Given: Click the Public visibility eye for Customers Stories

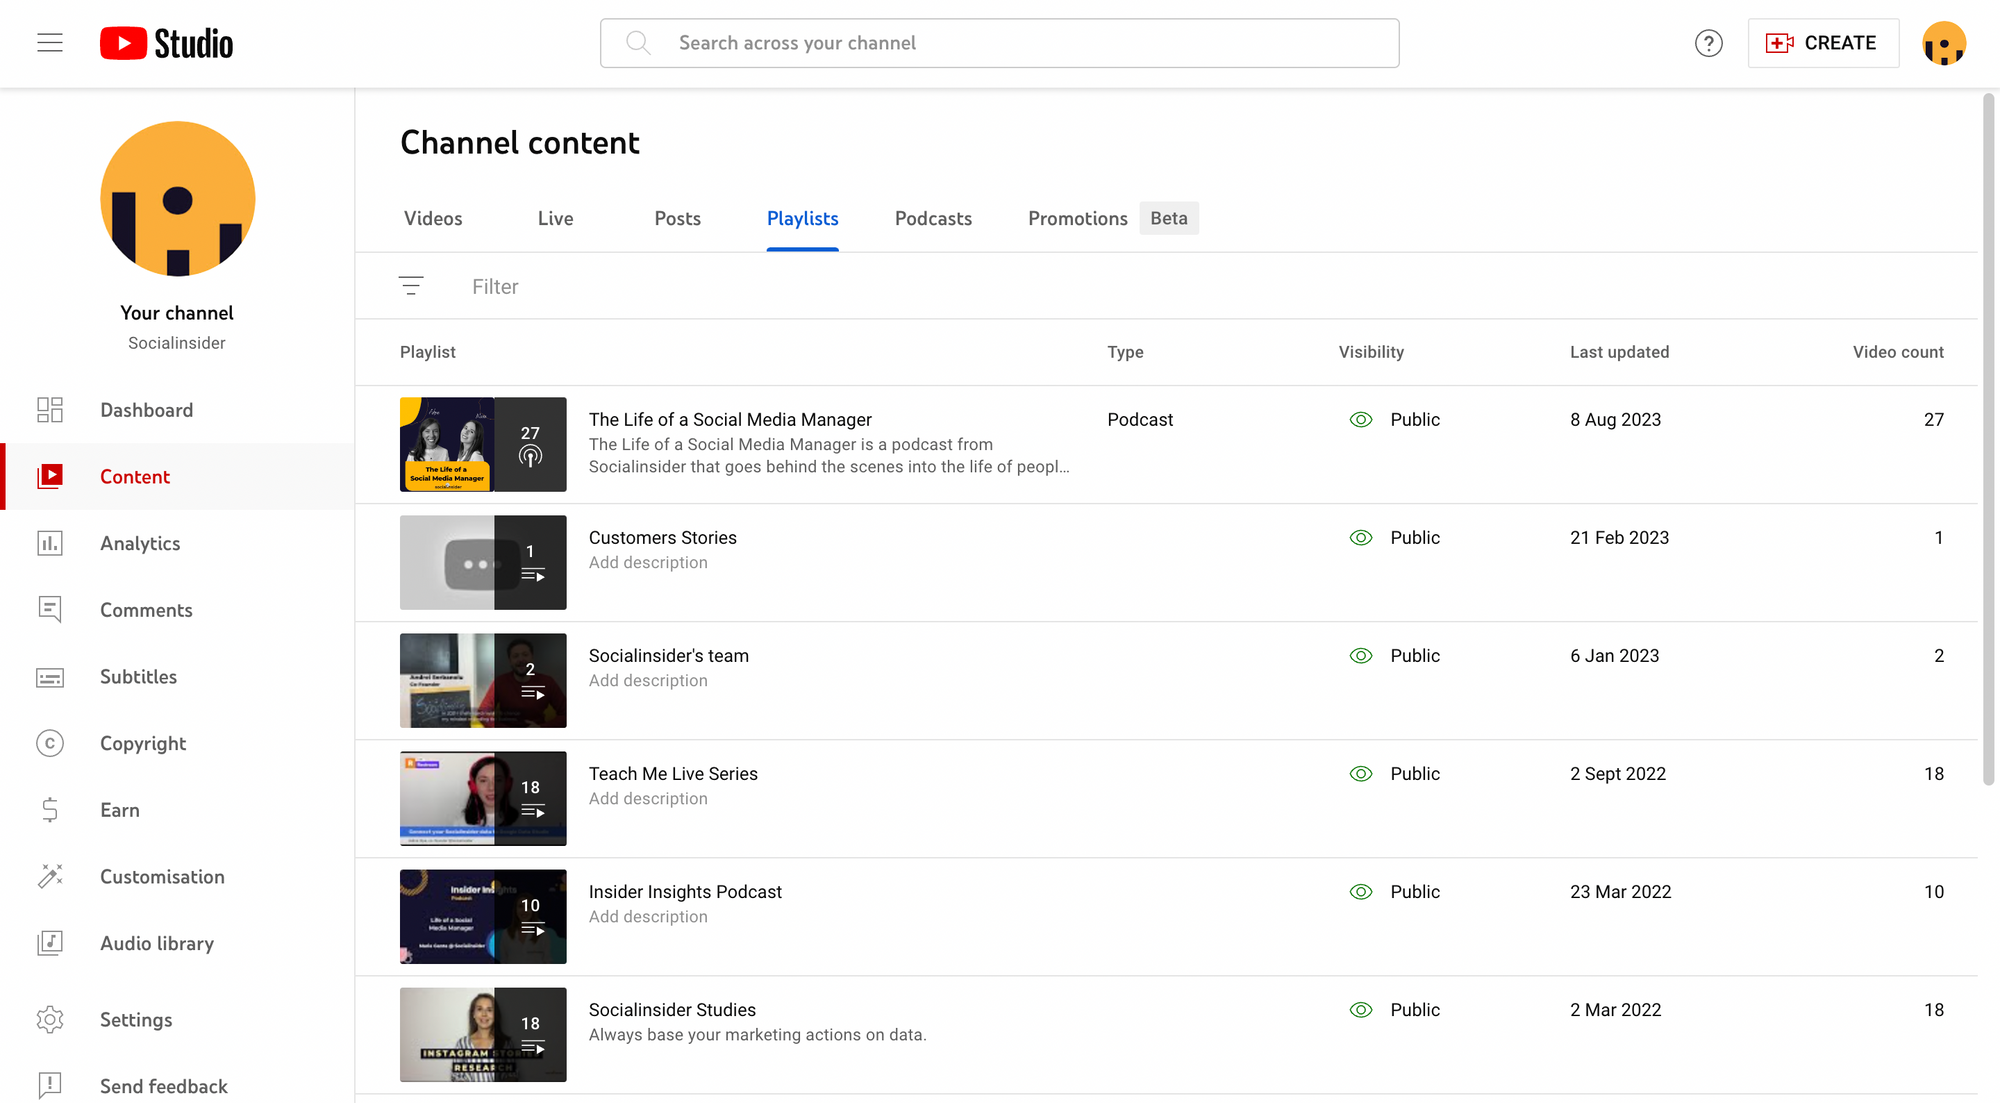Looking at the screenshot, I should 1361,538.
